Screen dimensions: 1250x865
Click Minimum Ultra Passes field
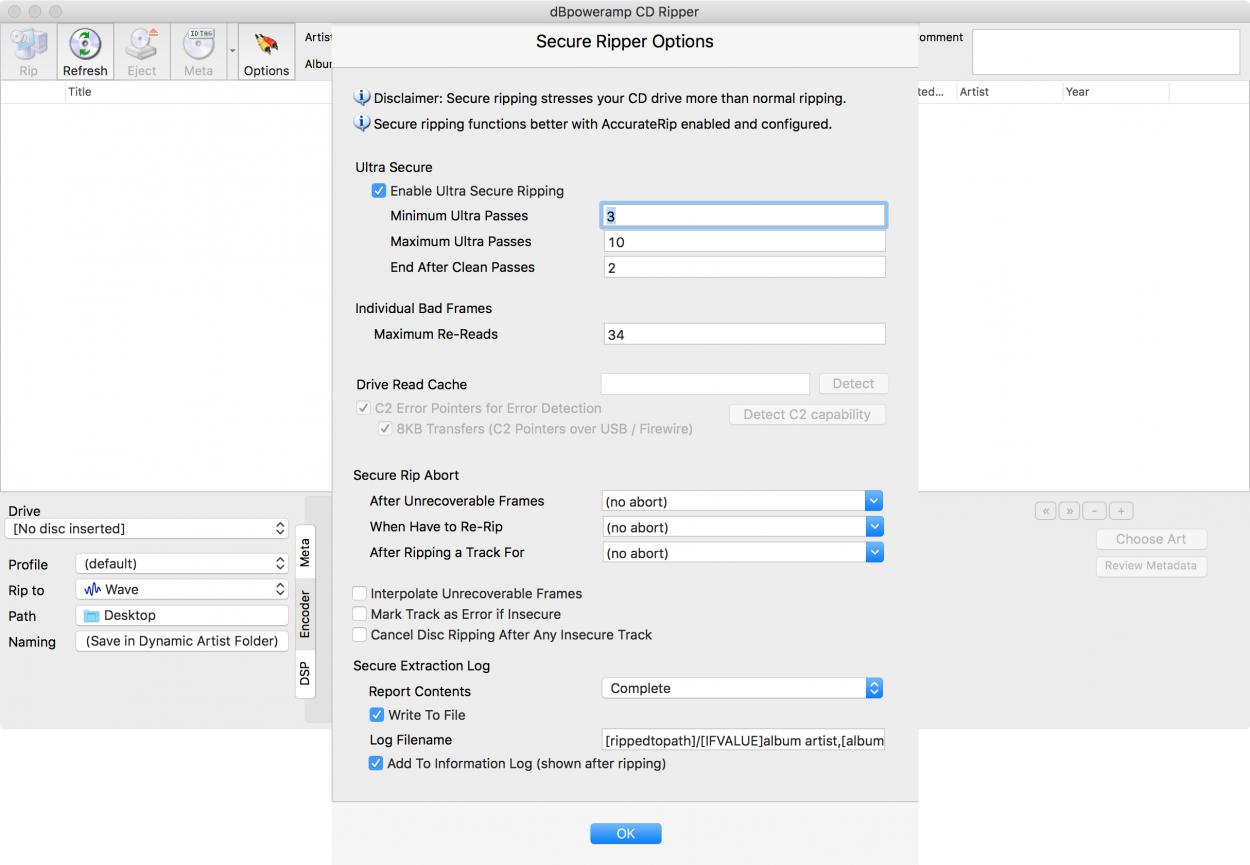coord(744,216)
